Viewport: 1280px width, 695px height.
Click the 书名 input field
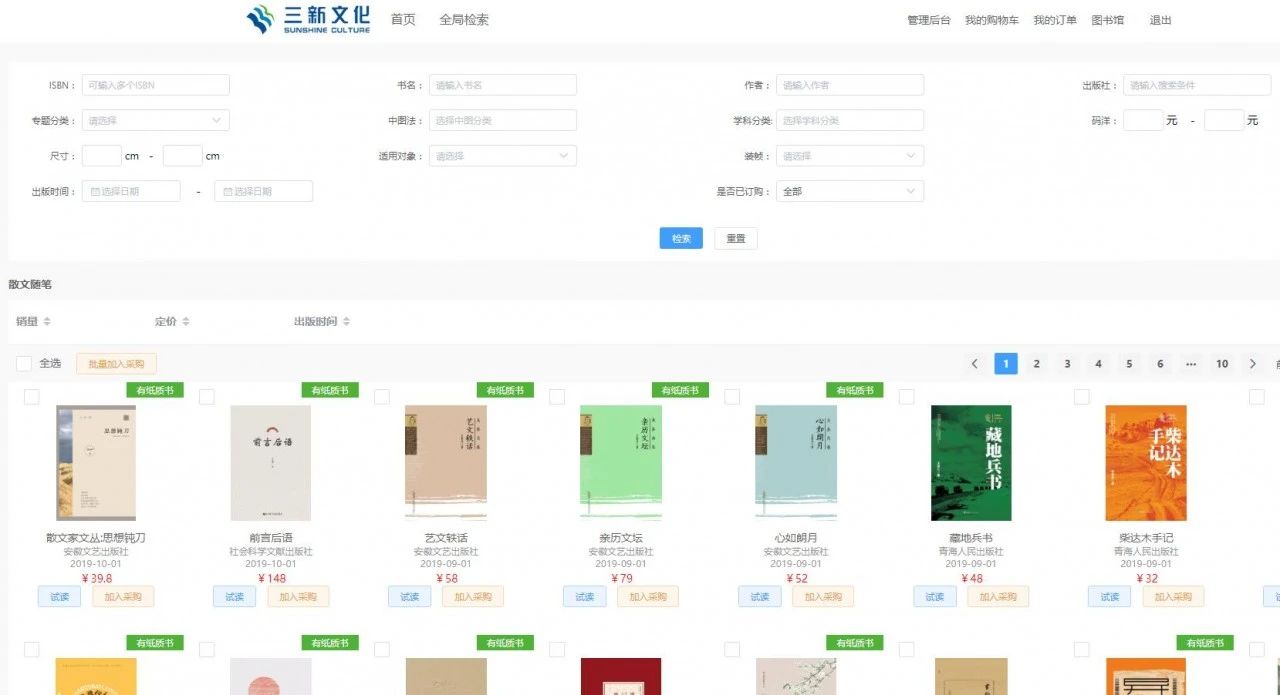[503, 85]
